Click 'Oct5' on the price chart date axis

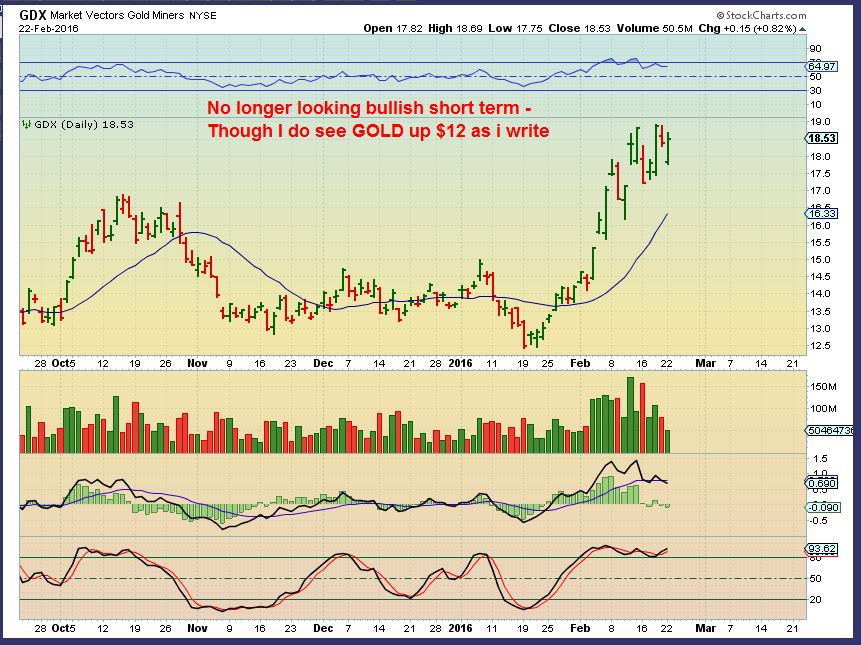(x=64, y=363)
